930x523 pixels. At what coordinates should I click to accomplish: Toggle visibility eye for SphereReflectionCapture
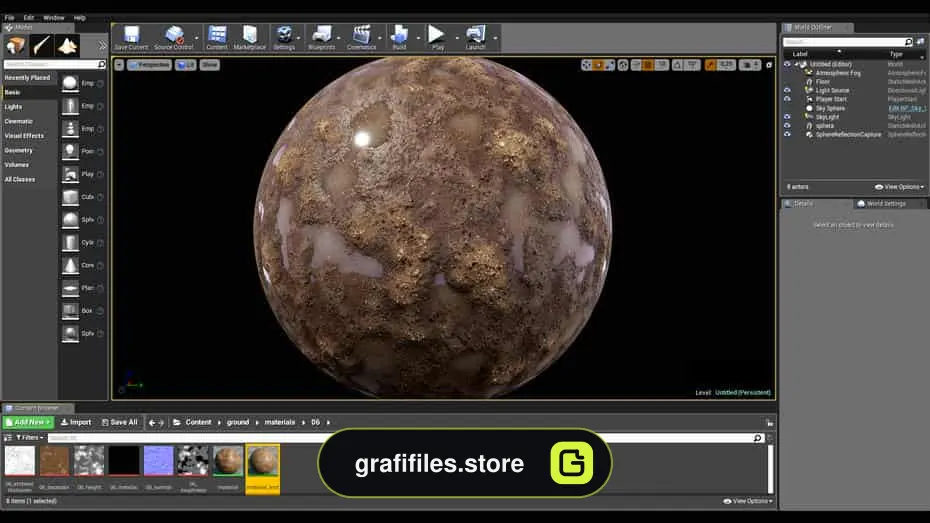pos(787,135)
